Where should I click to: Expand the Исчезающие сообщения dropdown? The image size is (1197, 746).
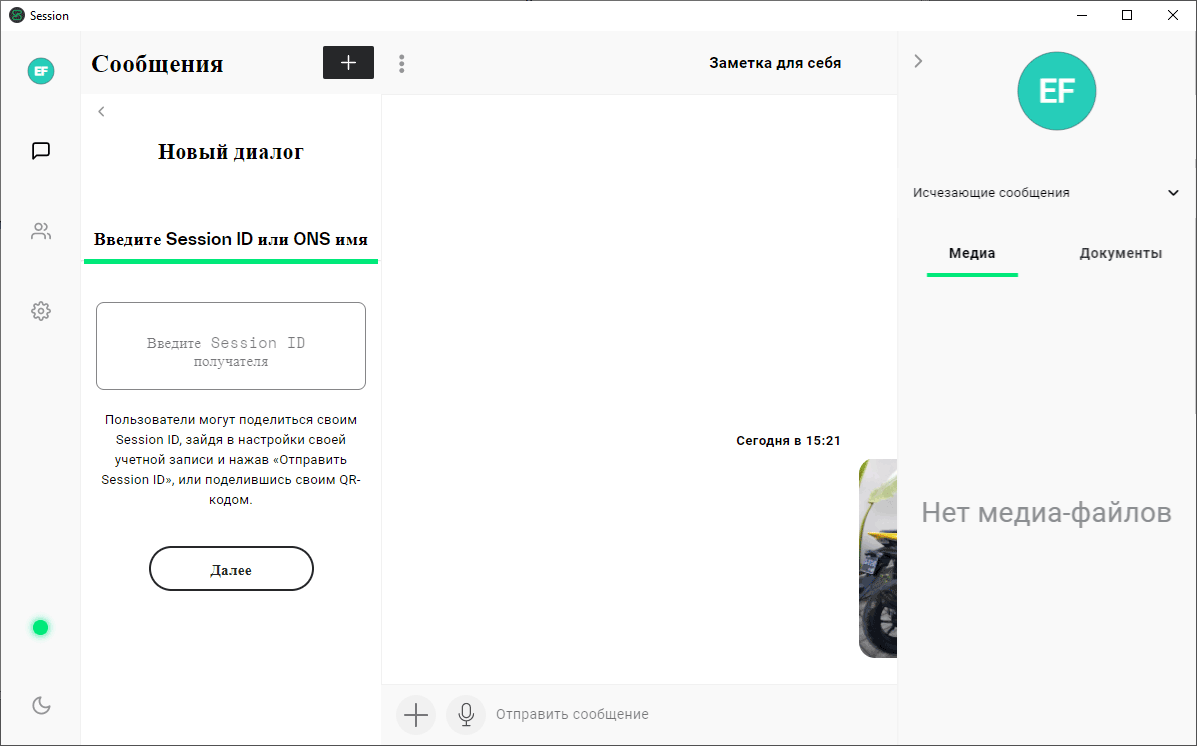coord(1046,192)
